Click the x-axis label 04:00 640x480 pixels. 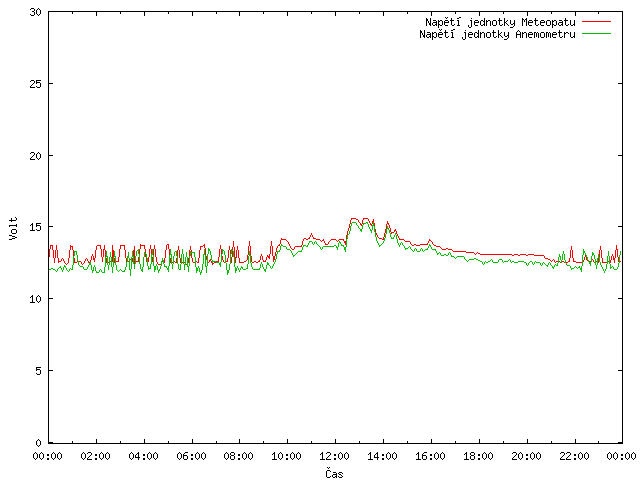coord(143,456)
